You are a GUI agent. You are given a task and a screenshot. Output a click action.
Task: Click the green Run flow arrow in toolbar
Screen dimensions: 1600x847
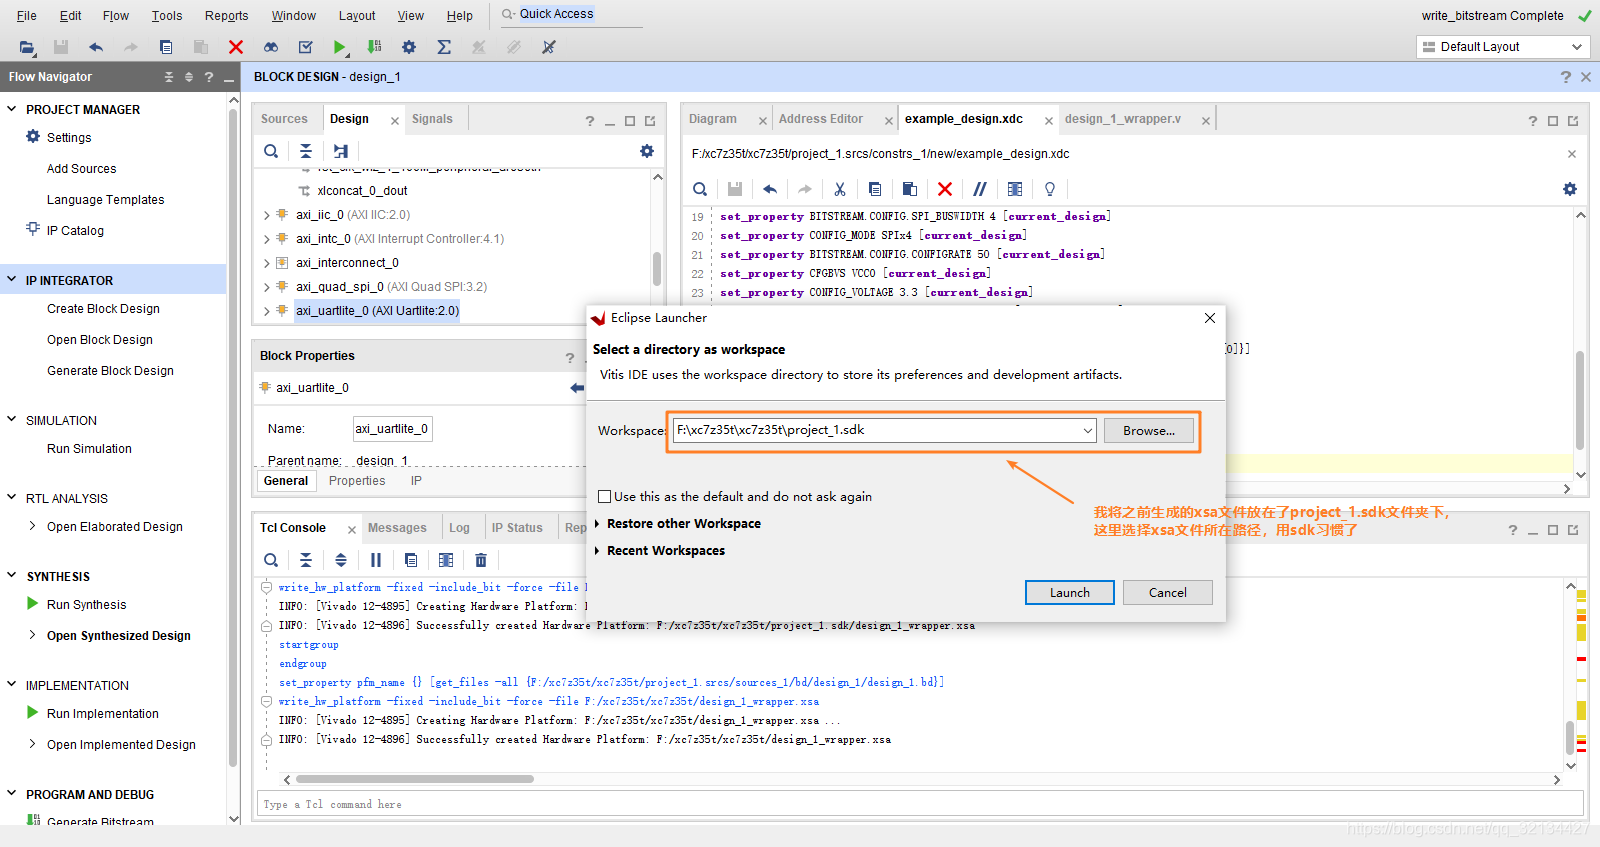coord(340,47)
